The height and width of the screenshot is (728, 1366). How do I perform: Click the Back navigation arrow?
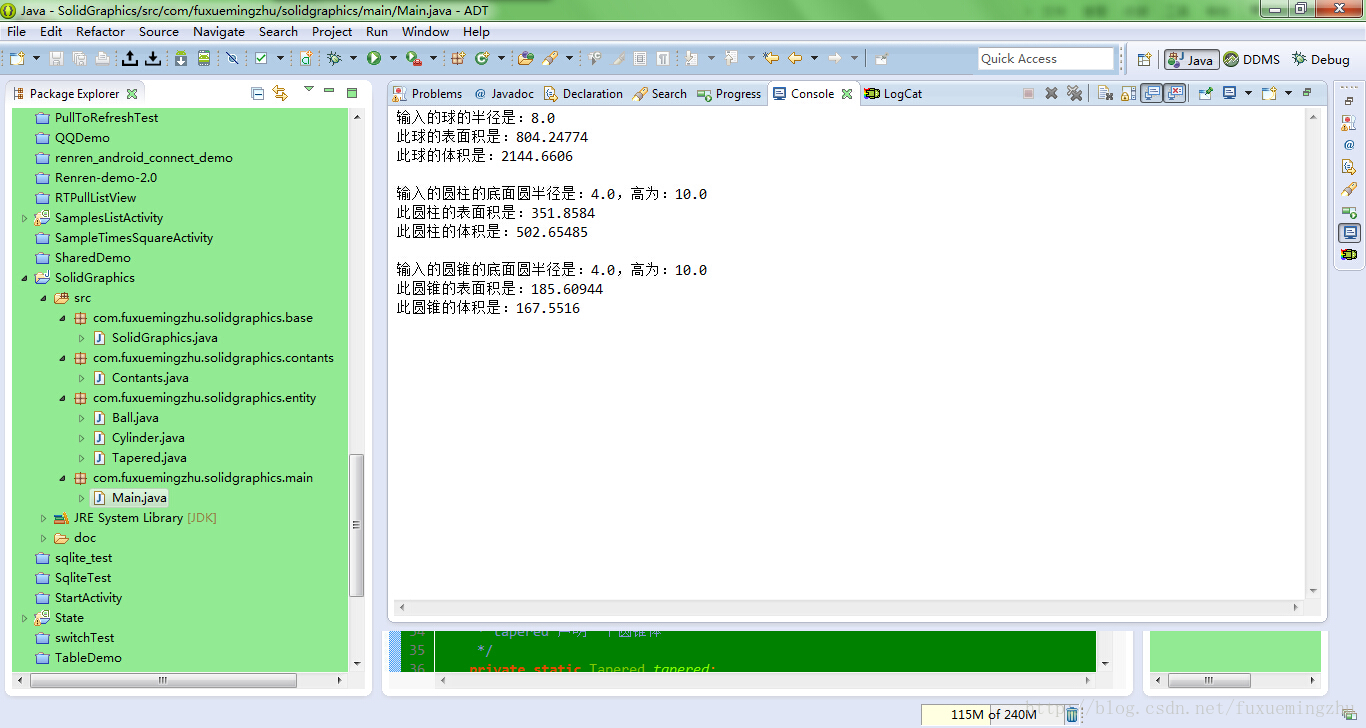(x=795, y=58)
